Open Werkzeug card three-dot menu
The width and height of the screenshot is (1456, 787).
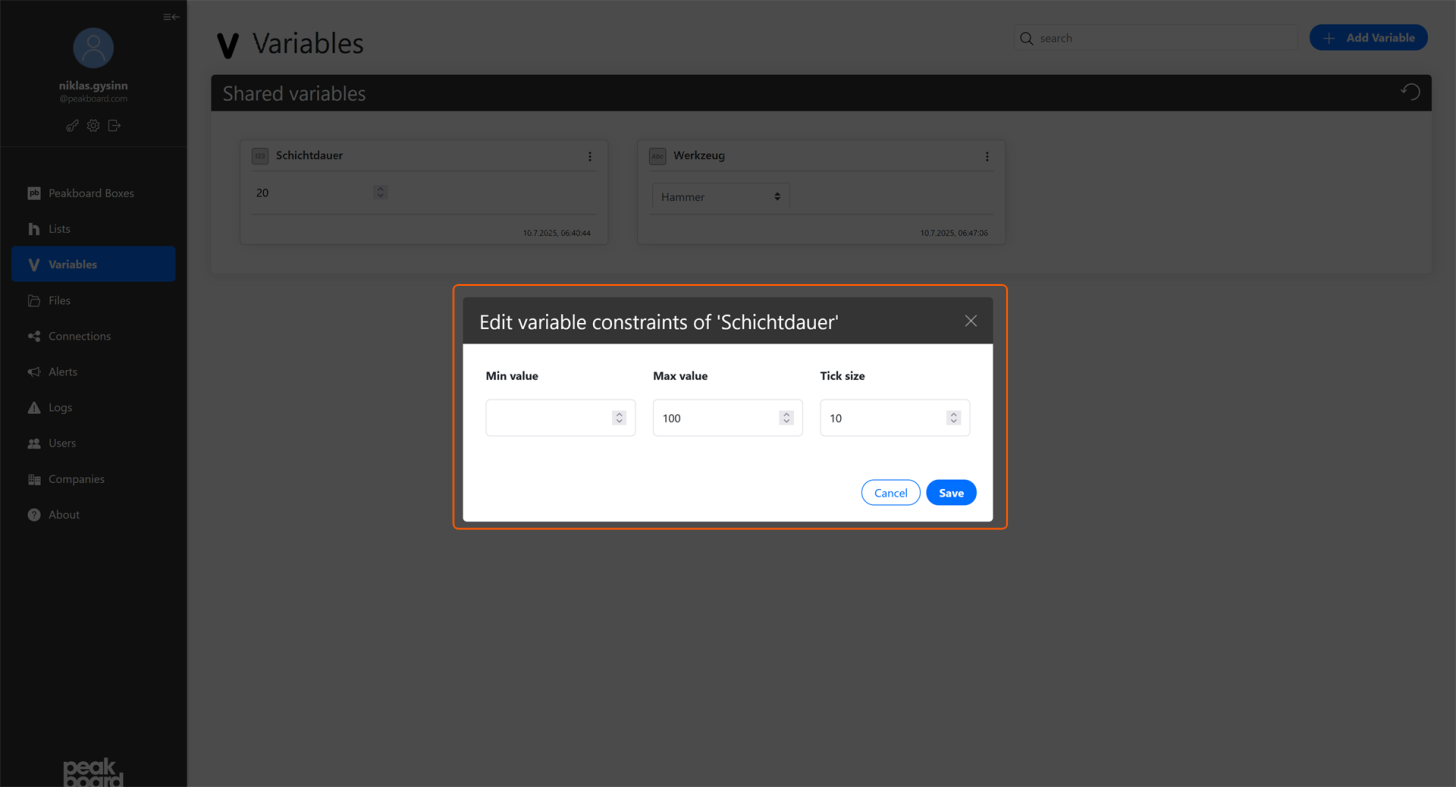tap(987, 157)
